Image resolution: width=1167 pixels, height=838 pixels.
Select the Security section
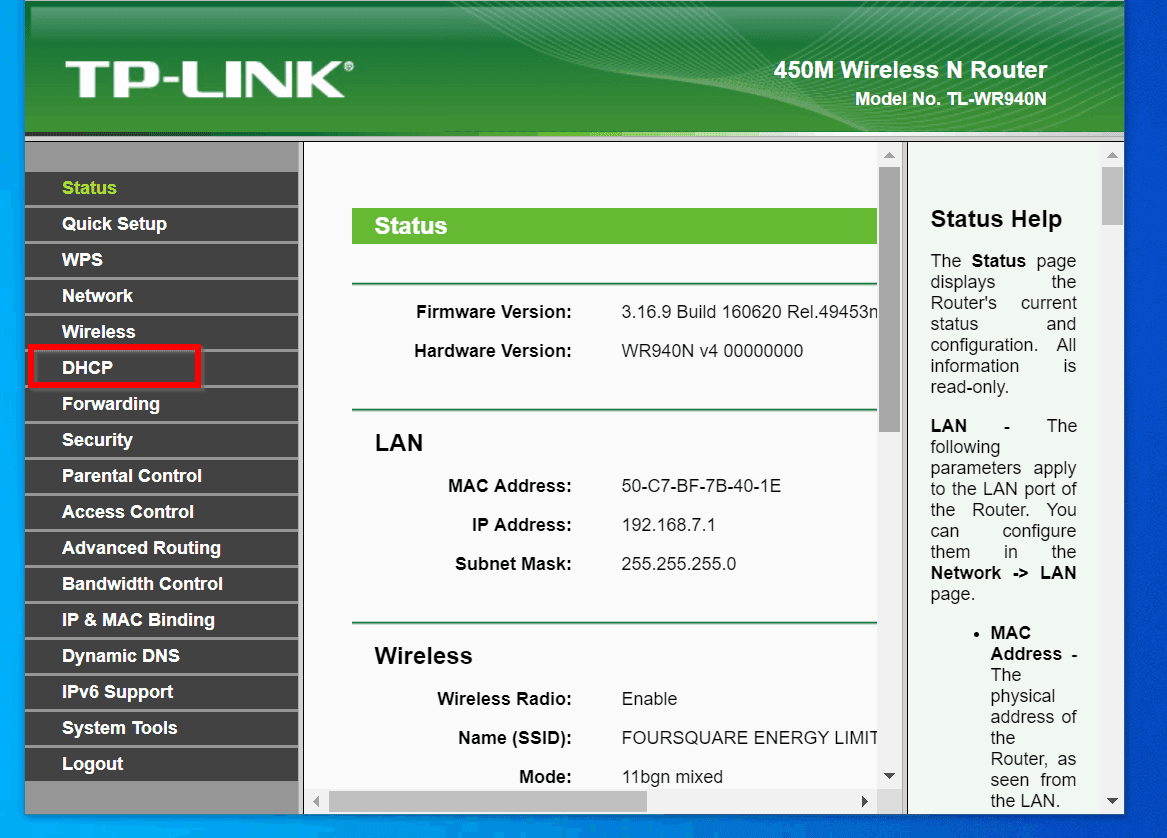(x=97, y=440)
